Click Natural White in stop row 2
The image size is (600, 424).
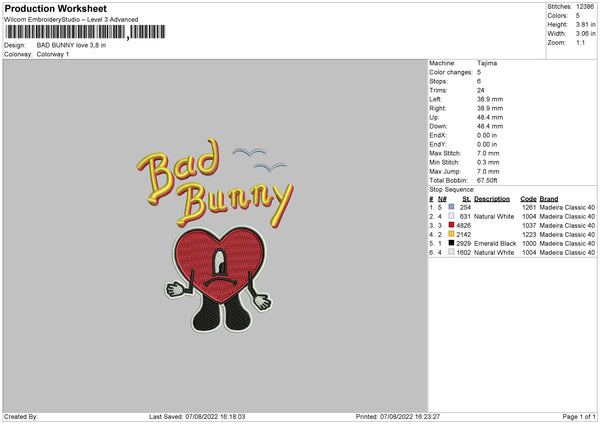tap(494, 217)
